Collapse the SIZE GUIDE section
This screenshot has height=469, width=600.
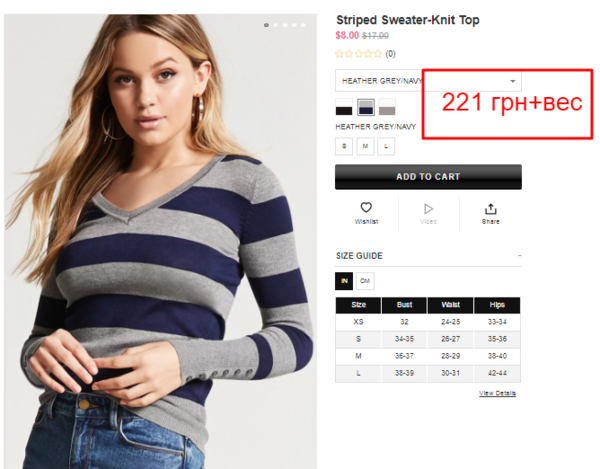click(x=519, y=256)
